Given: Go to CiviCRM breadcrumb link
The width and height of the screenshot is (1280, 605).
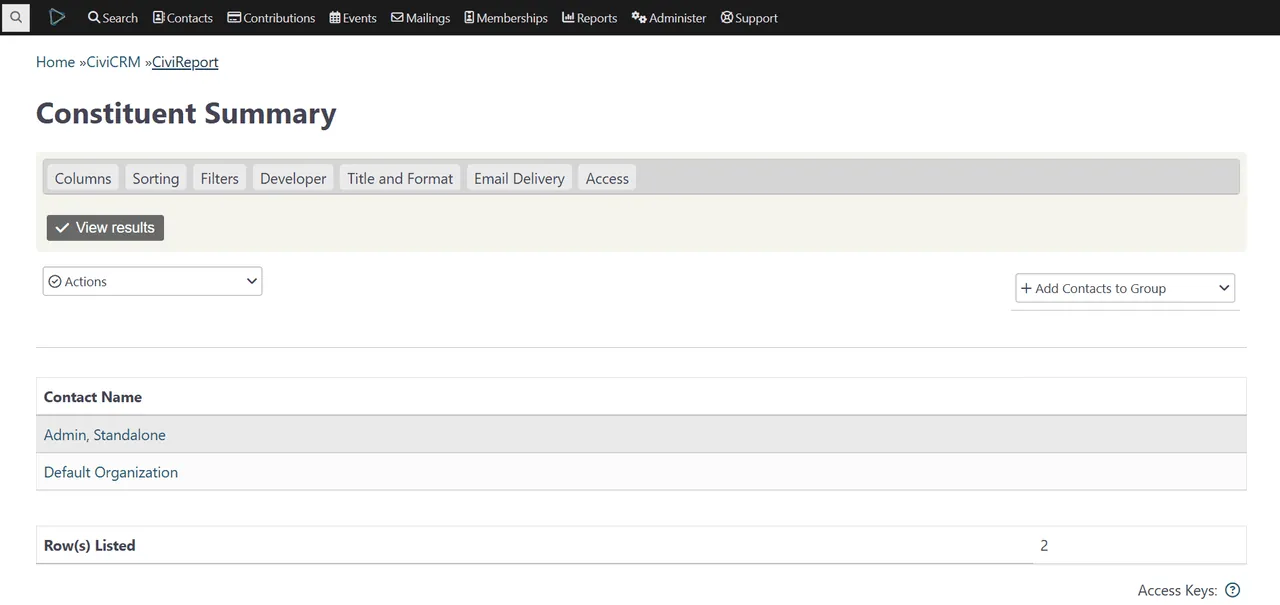Looking at the screenshot, I should coord(113,62).
